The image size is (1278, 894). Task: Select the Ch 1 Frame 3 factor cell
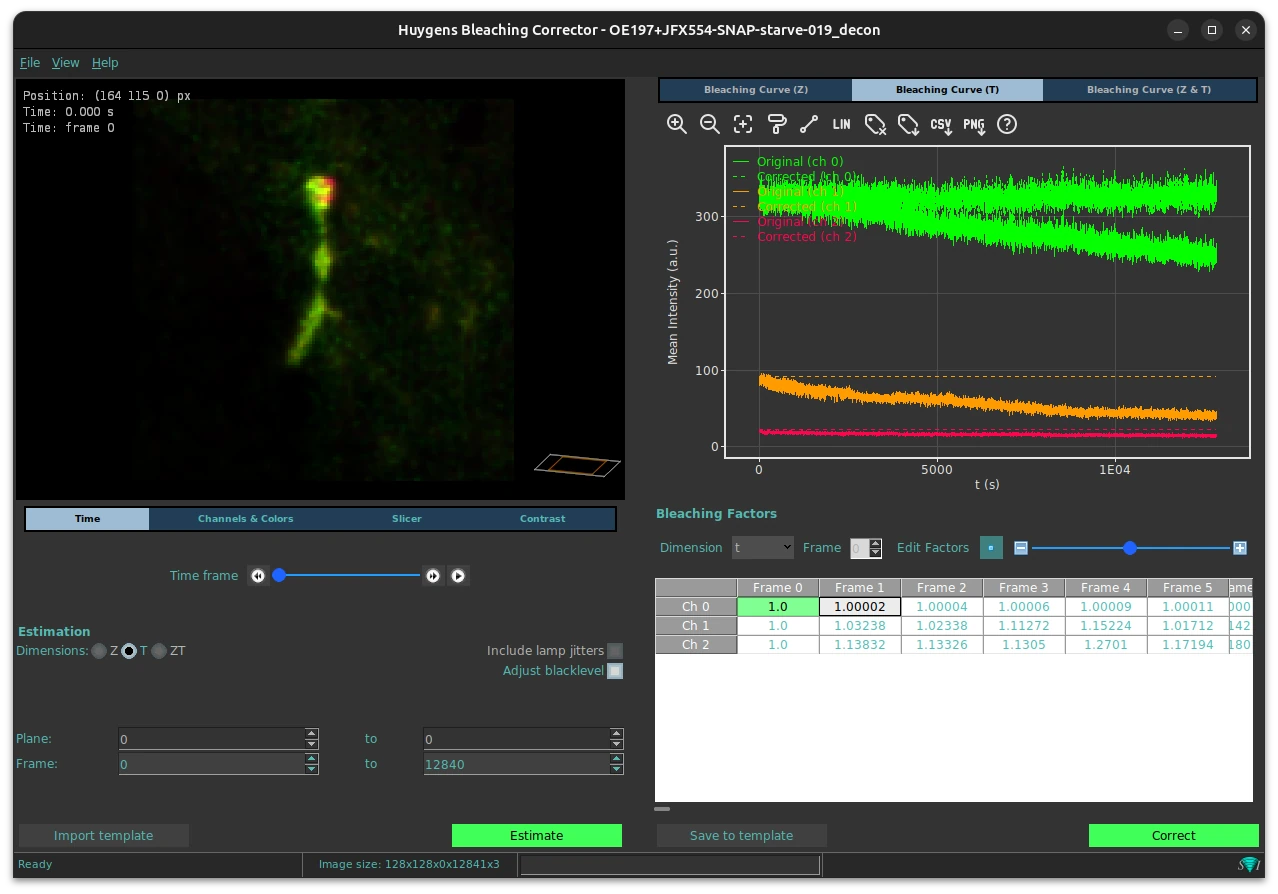coord(1023,625)
